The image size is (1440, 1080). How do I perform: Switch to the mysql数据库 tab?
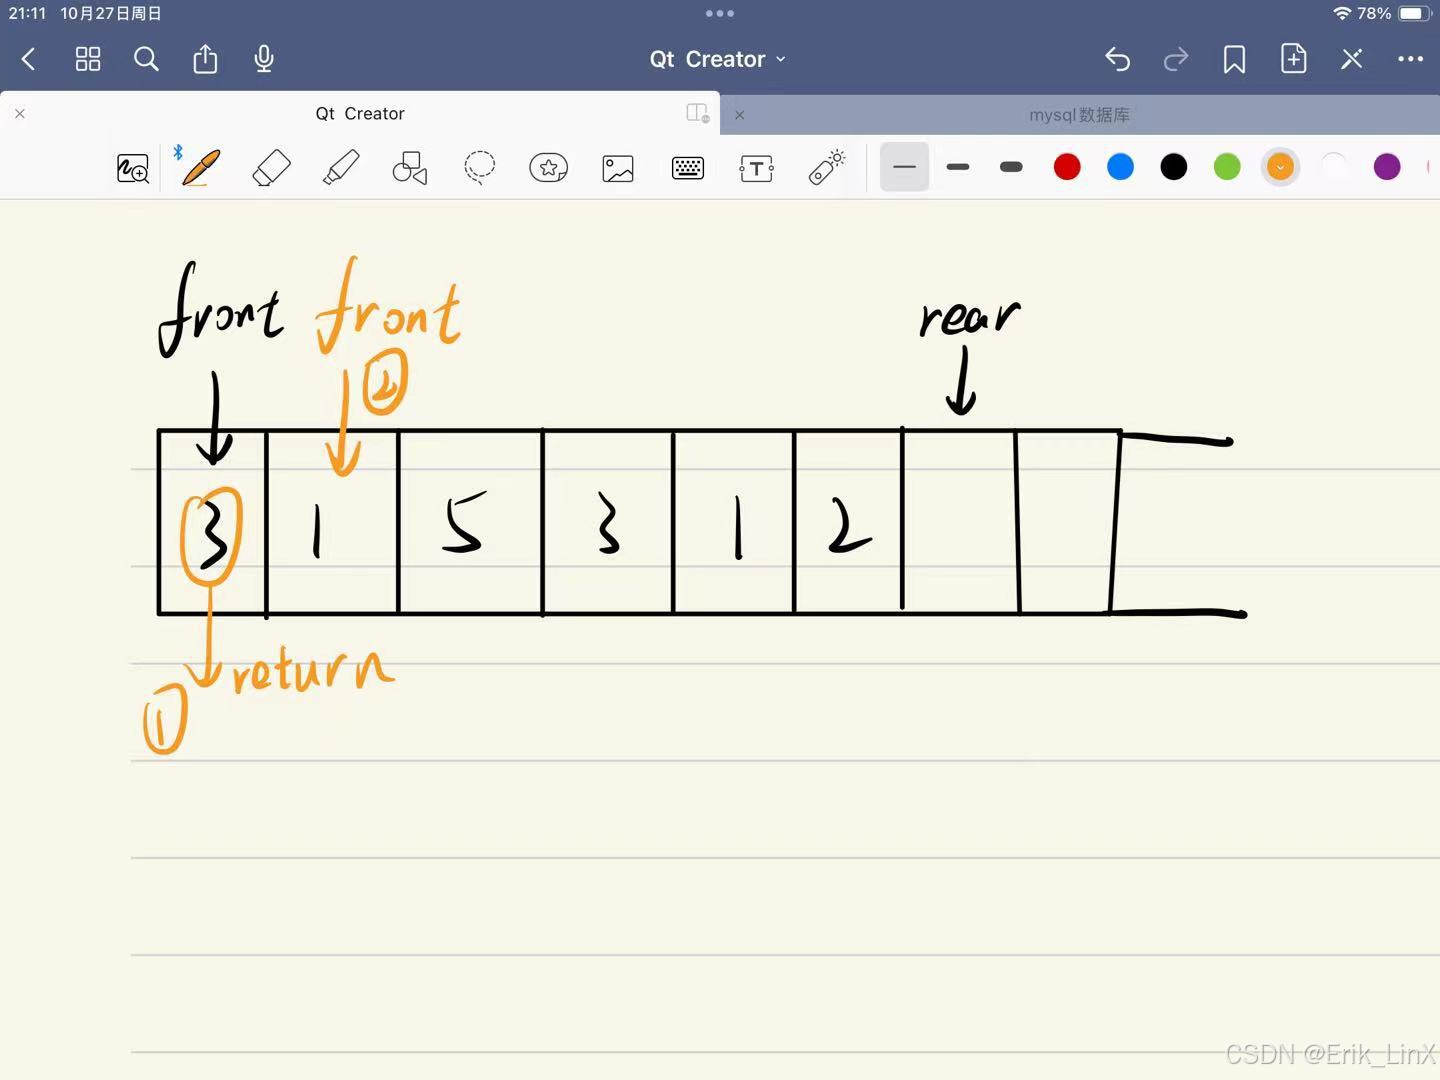pos(1079,115)
